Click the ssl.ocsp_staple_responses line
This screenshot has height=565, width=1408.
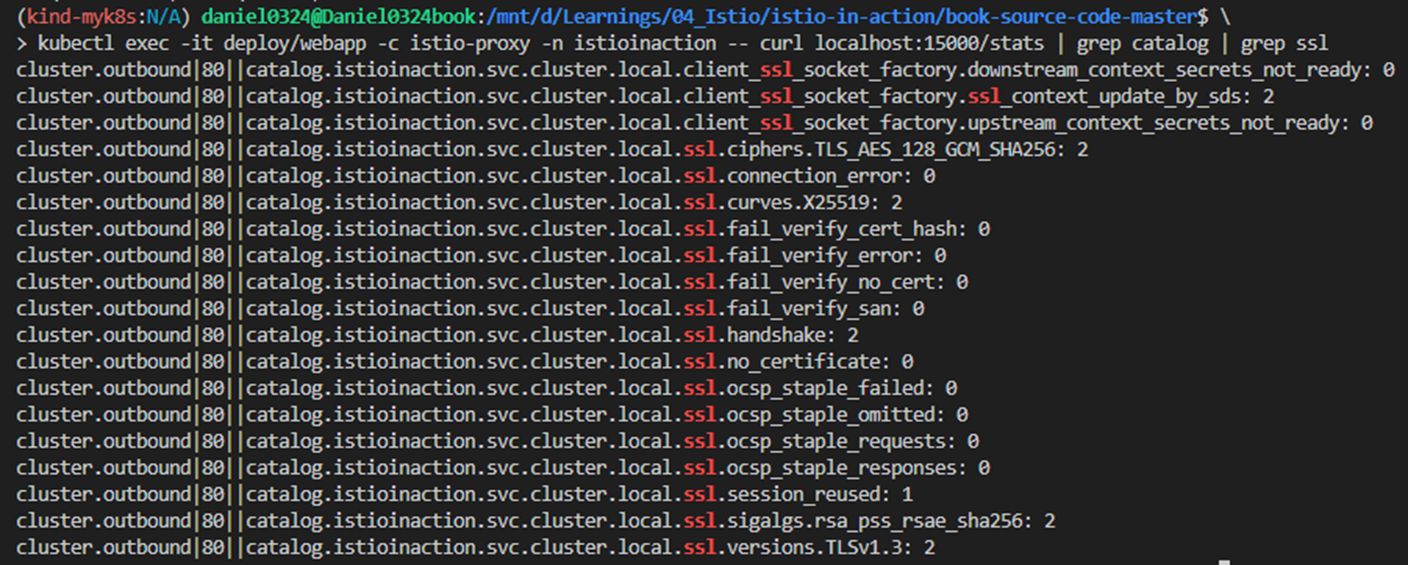pos(503,467)
